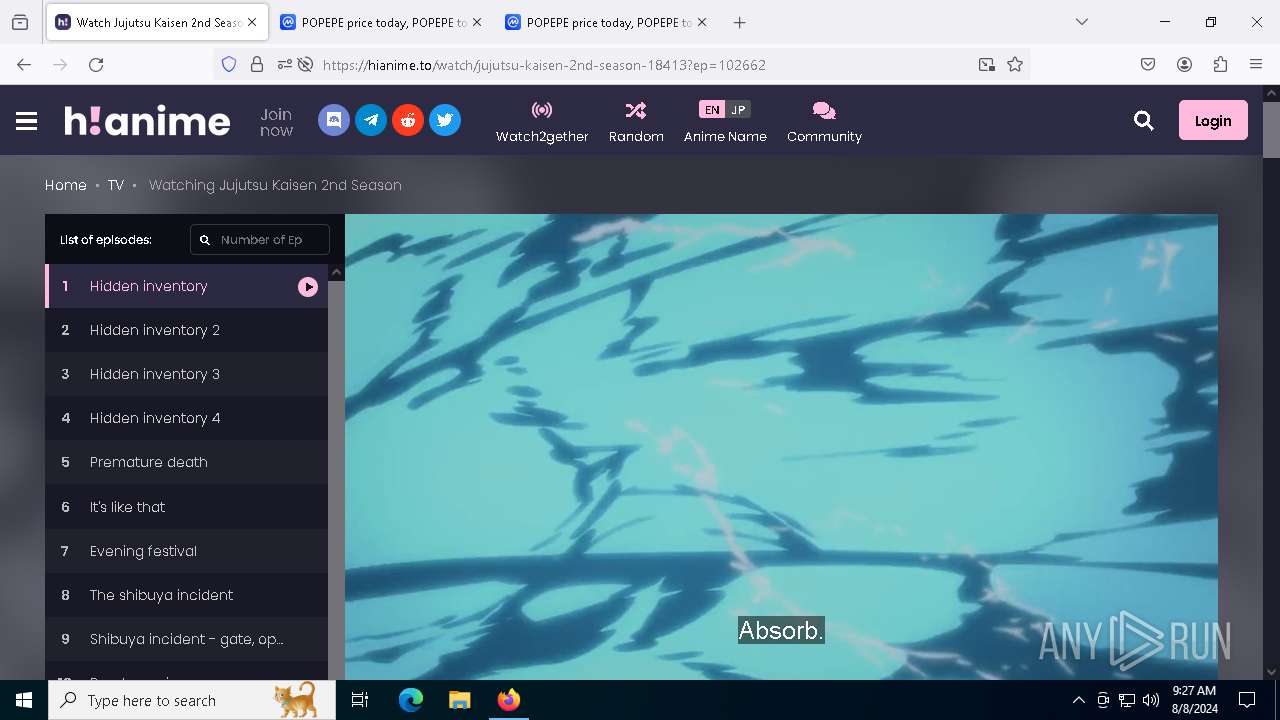Open Watch2gether live rooms
Screen dimensions: 1280x720
(x=542, y=122)
